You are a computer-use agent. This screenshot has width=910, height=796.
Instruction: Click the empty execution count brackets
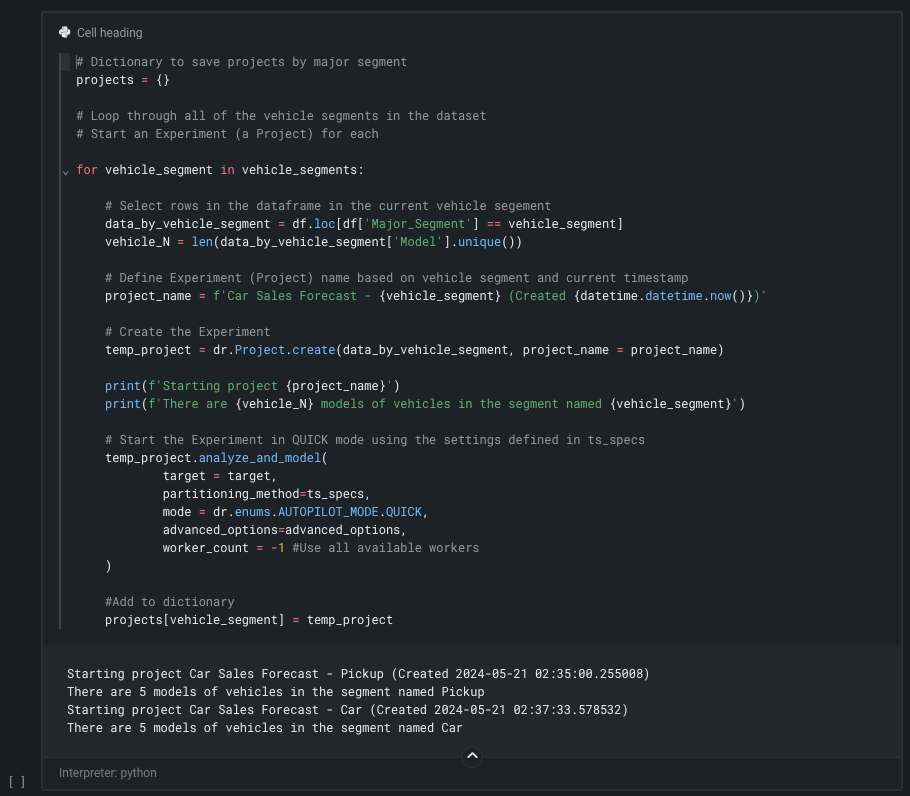pyautogui.click(x=17, y=781)
